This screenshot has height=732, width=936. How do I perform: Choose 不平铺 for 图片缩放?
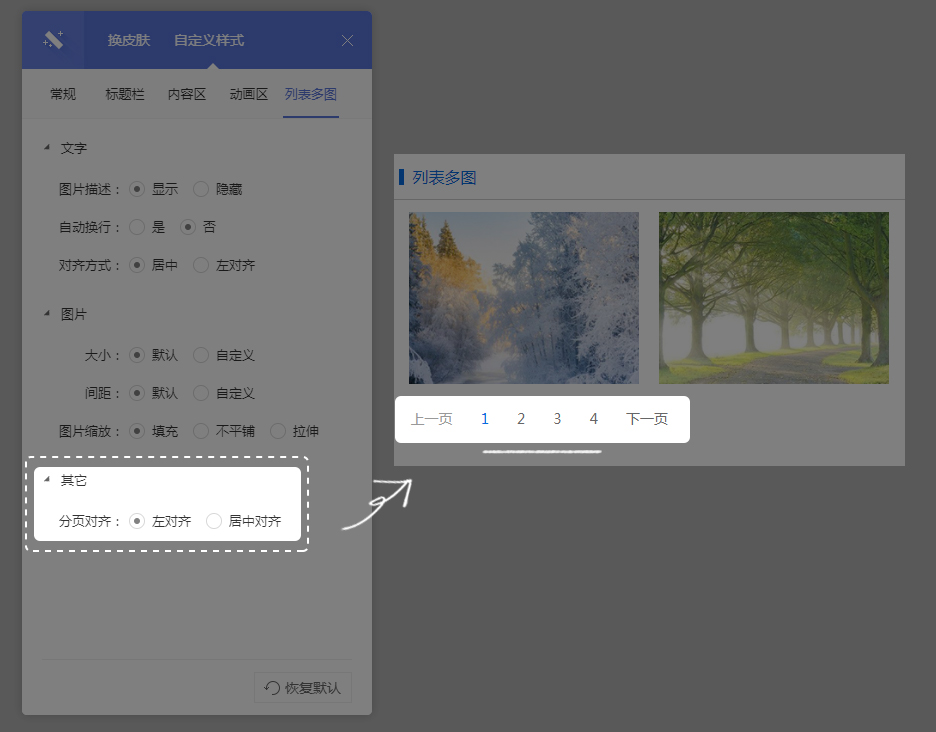[x=201, y=431]
